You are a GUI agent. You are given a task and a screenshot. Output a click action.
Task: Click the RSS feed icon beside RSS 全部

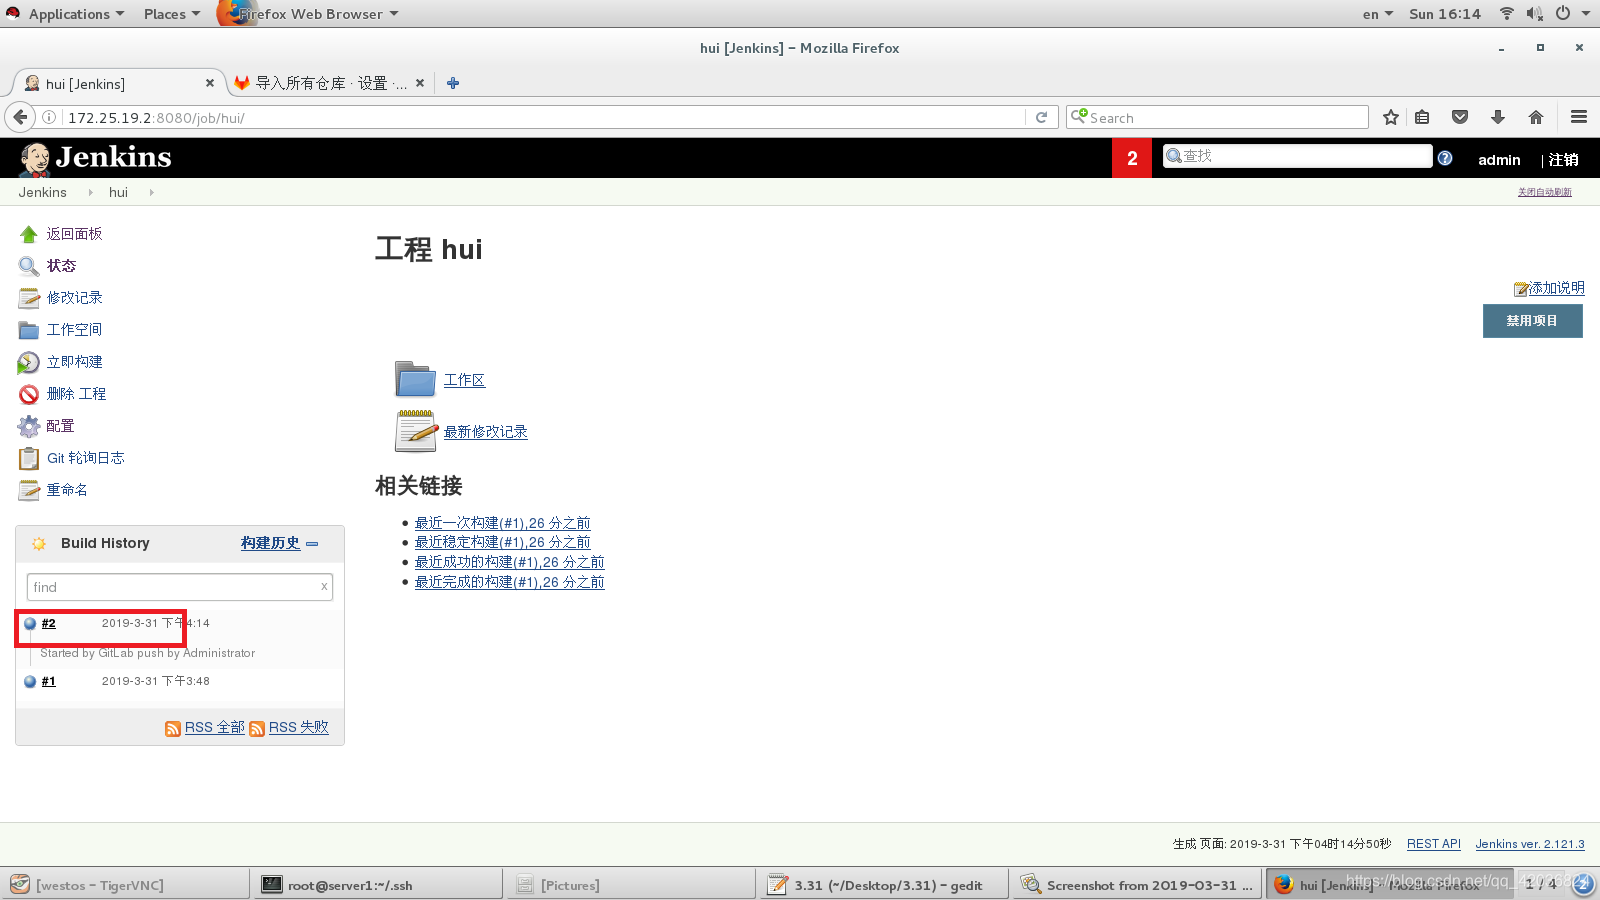[173, 729]
